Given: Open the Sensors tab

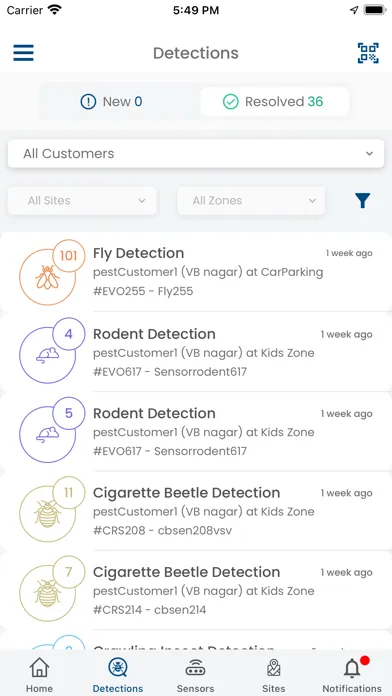Looking at the screenshot, I should 195,674.
